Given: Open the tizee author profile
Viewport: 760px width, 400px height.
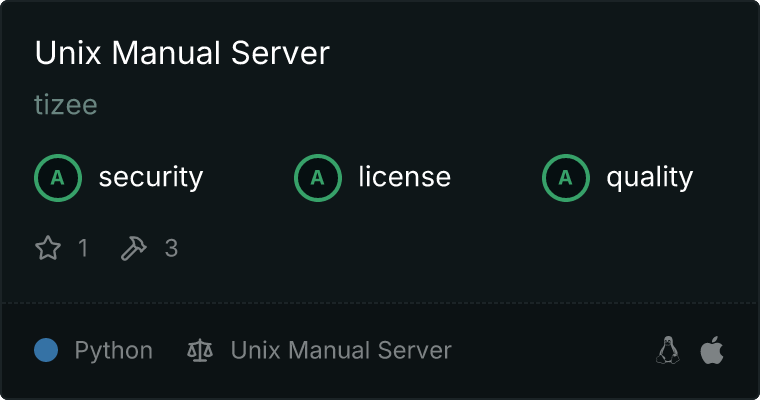Looking at the screenshot, I should pyautogui.click(x=66, y=105).
